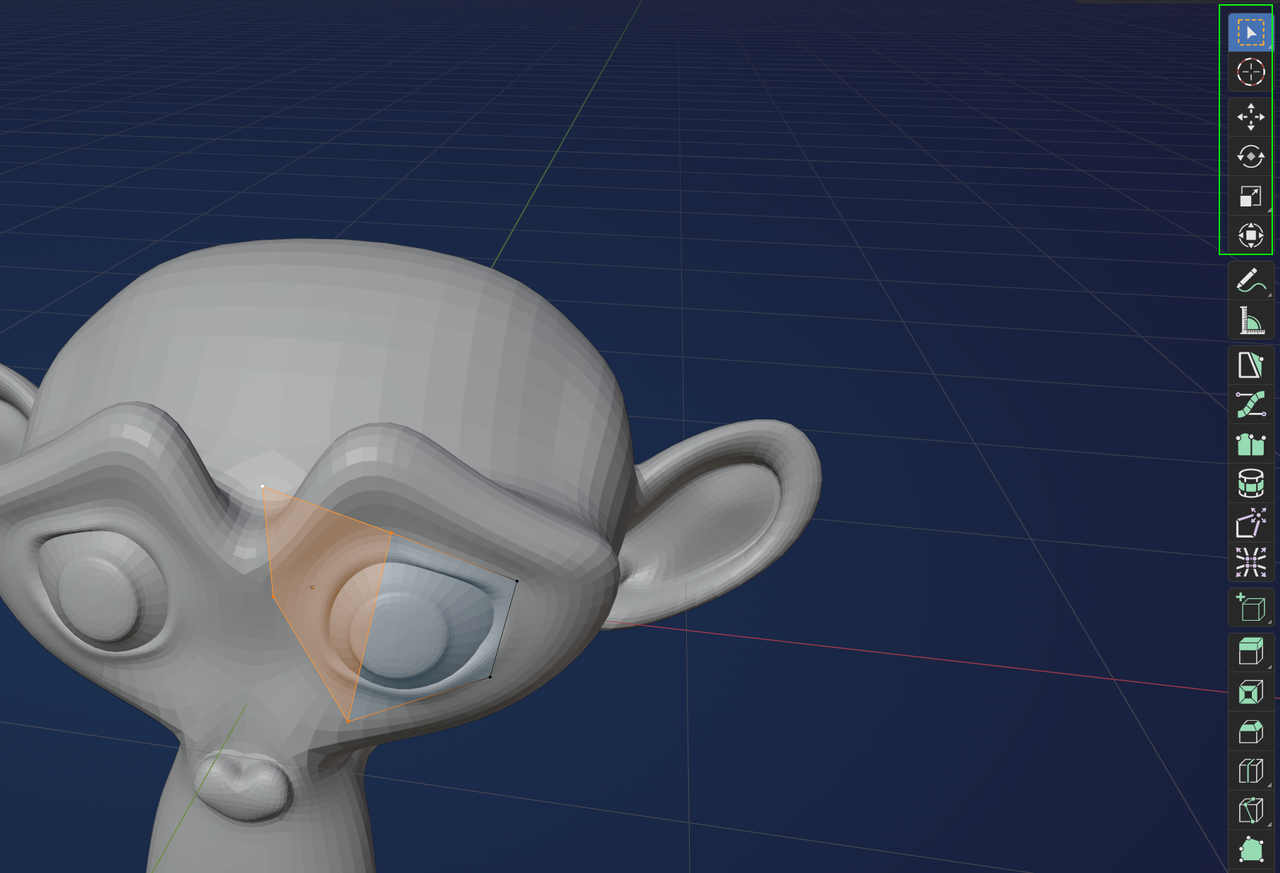Select the Add Cube tool
The image size is (1280, 873).
pos(1250,608)
